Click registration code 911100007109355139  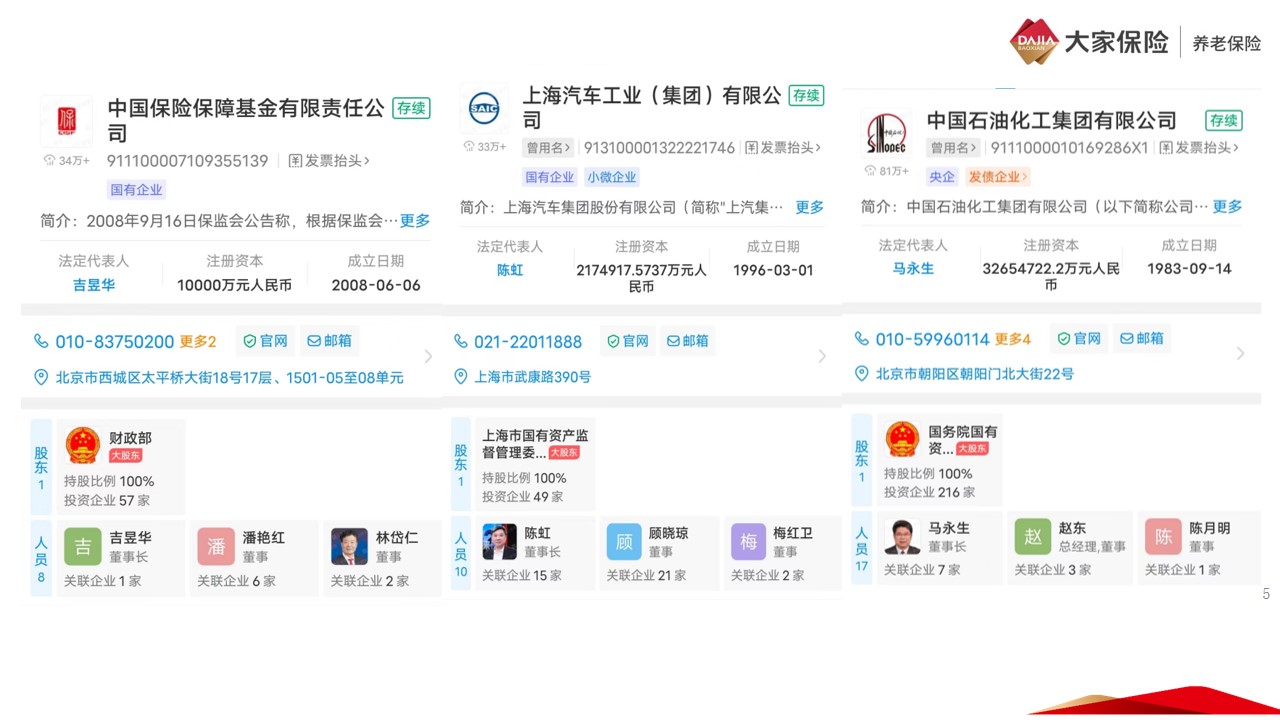click(189, 160)
